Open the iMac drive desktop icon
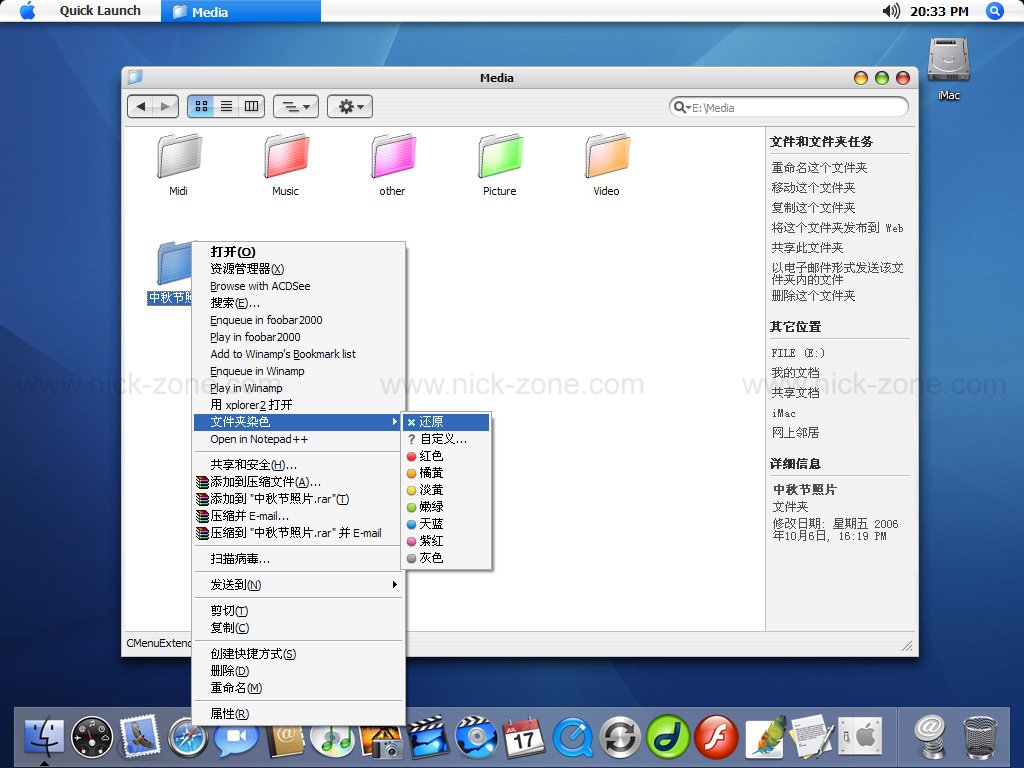Screen dimensions: 1024x768 click(x=949, y=68)
